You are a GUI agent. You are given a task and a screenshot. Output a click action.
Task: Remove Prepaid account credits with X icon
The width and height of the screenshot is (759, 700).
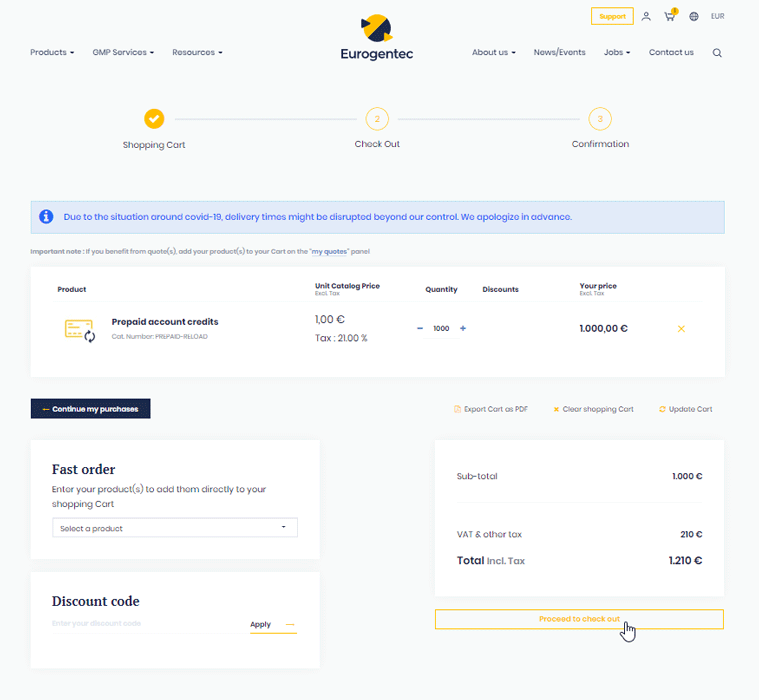(x=681, y=328)
